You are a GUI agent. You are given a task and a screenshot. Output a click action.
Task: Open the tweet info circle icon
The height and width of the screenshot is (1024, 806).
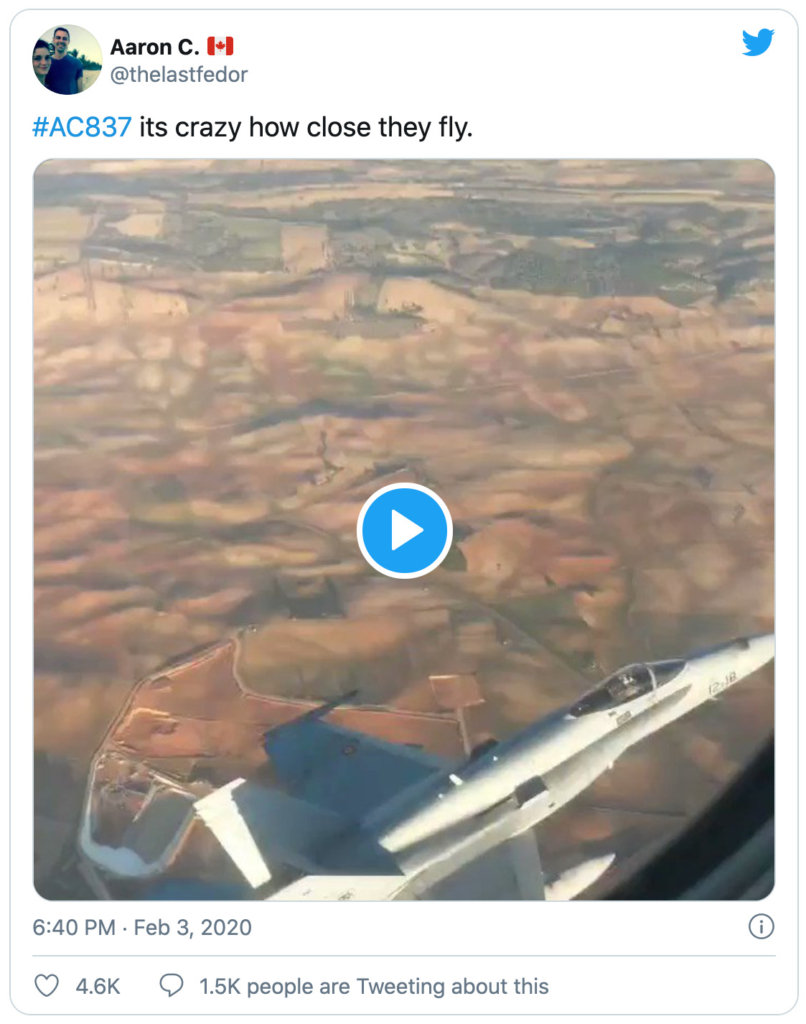tap(761, 926)
